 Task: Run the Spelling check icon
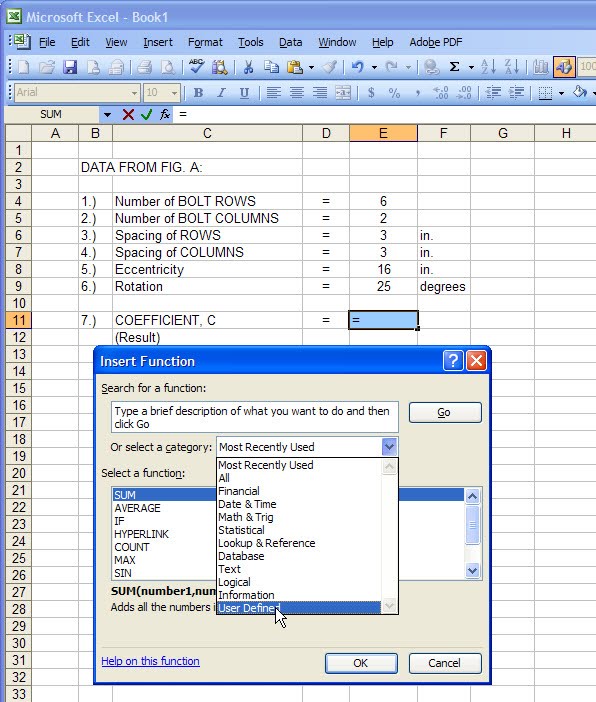click(x=196, y=66)
